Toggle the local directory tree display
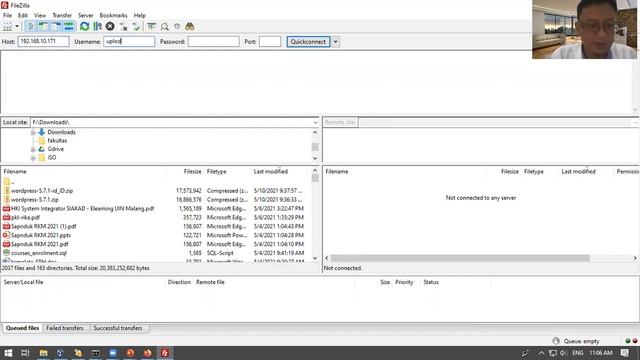Screen dimensions: 640x360 (x=43, y=27)
